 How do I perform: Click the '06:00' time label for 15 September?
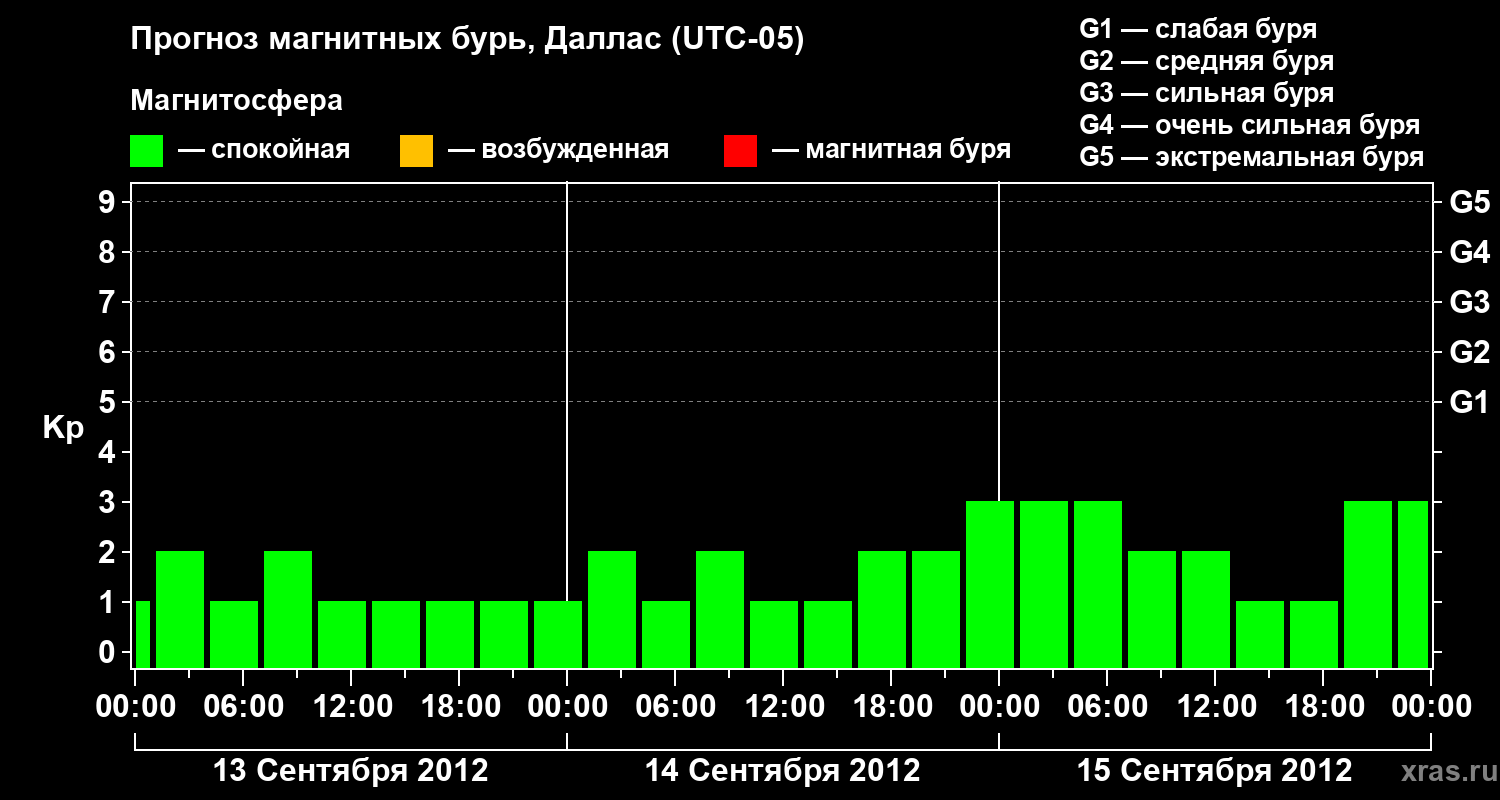pyautogui.click(x=1107, y=707)
